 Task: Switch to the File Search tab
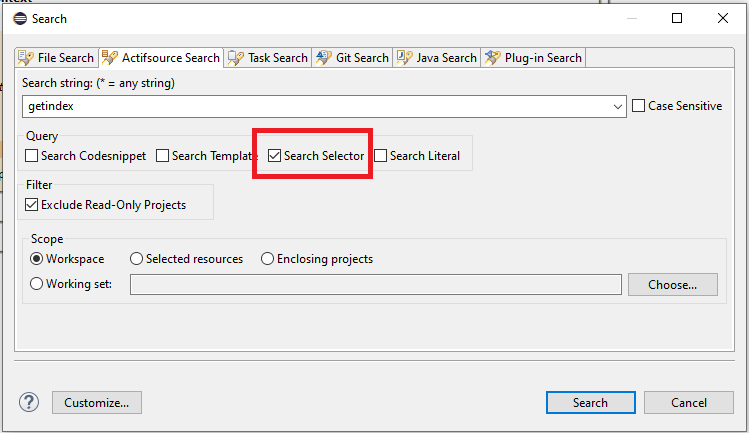click(57, 58)
